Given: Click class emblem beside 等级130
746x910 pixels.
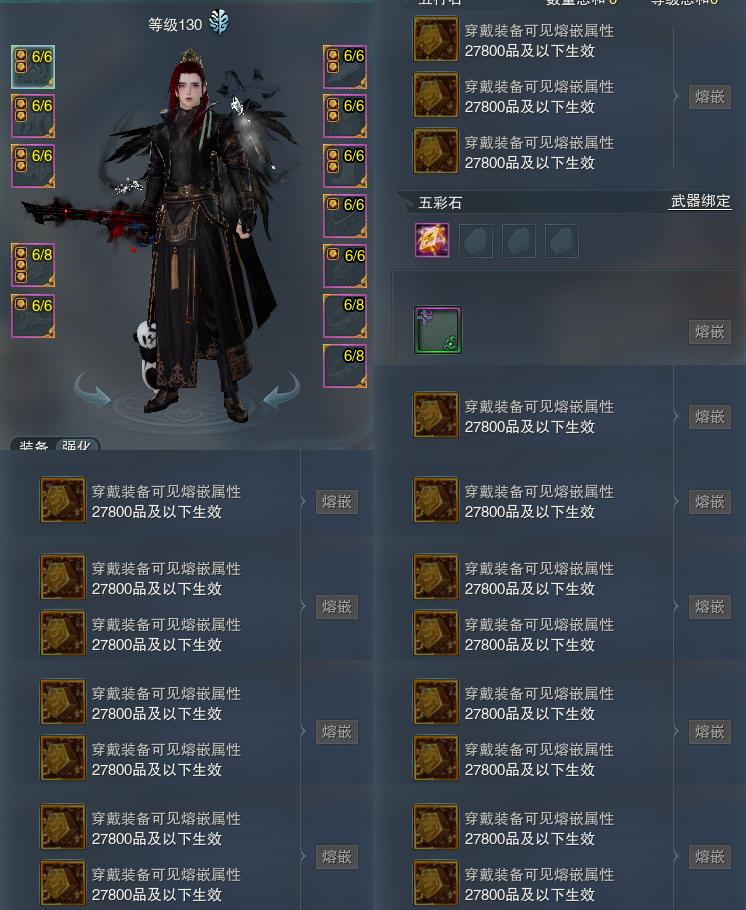Looking at the screenshot, I should click(x=219, y=23).
